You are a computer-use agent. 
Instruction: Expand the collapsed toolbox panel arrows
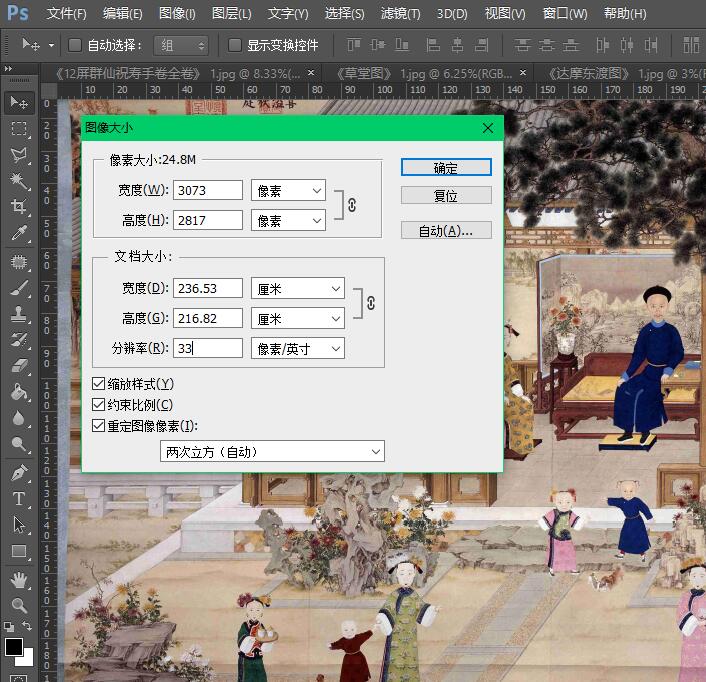click(x=8, y=68)
